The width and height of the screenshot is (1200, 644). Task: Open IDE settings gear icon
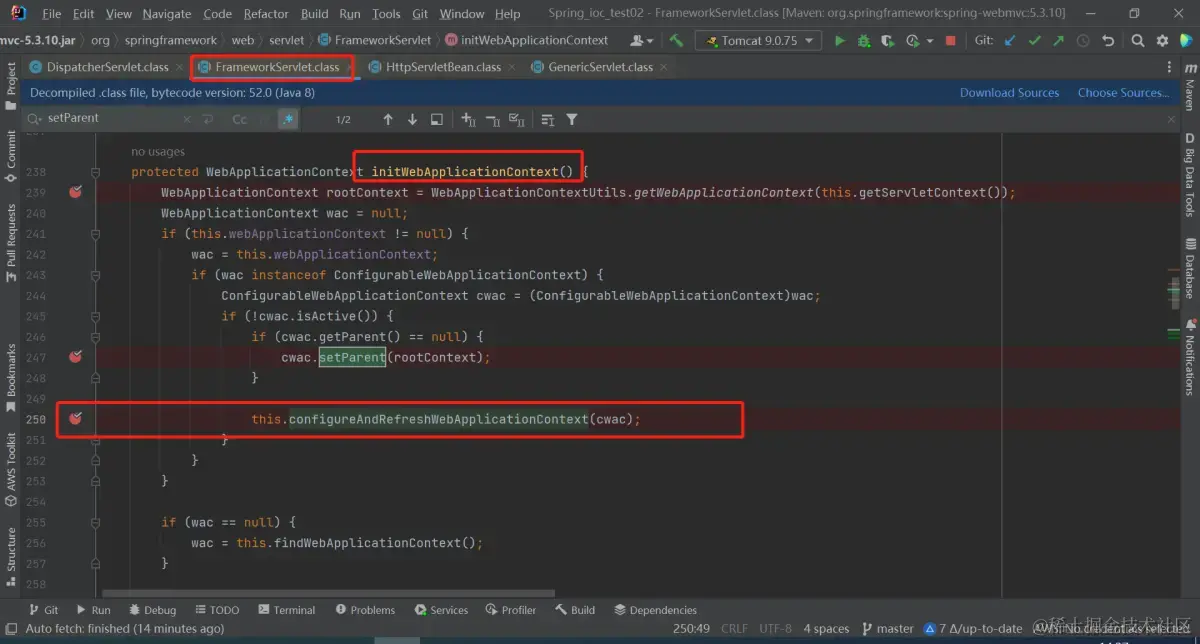pos(1162,41)
